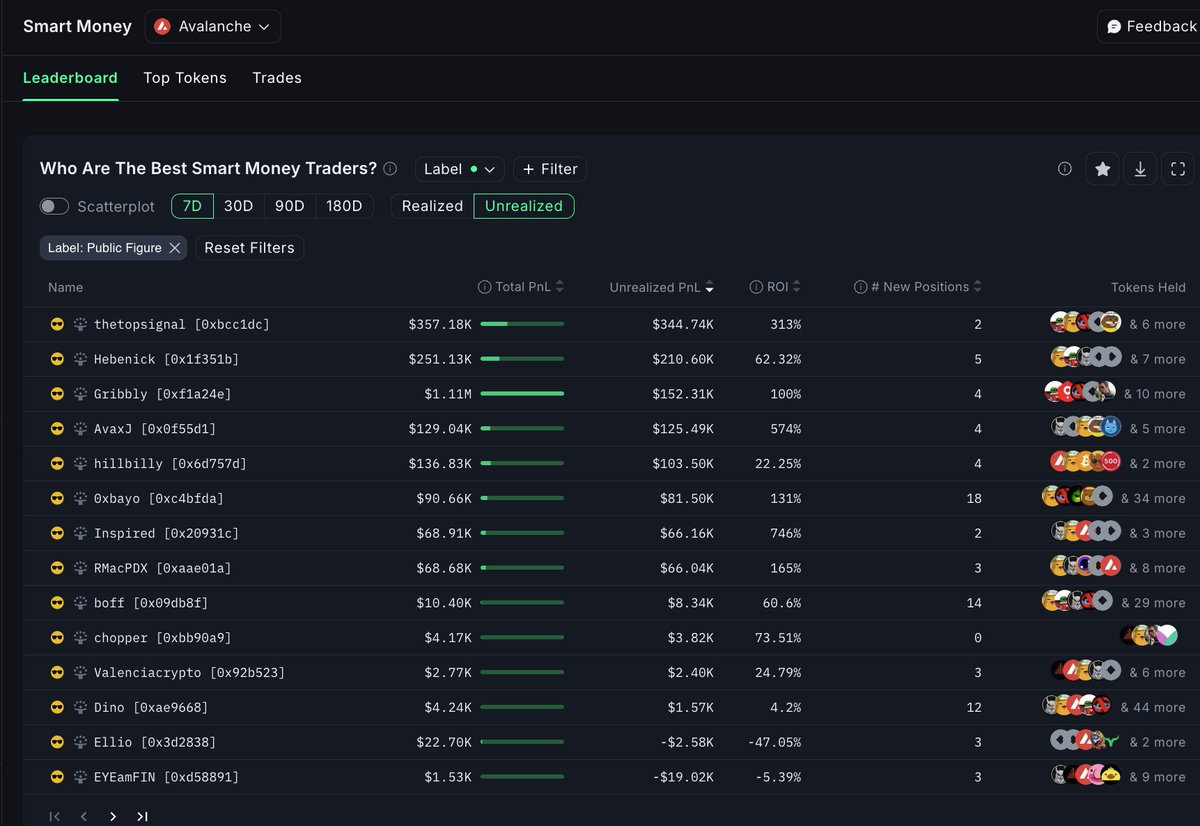Select the 90D timeframe
This screenshot has width=1200, height=826.
(x=289, y=206)
